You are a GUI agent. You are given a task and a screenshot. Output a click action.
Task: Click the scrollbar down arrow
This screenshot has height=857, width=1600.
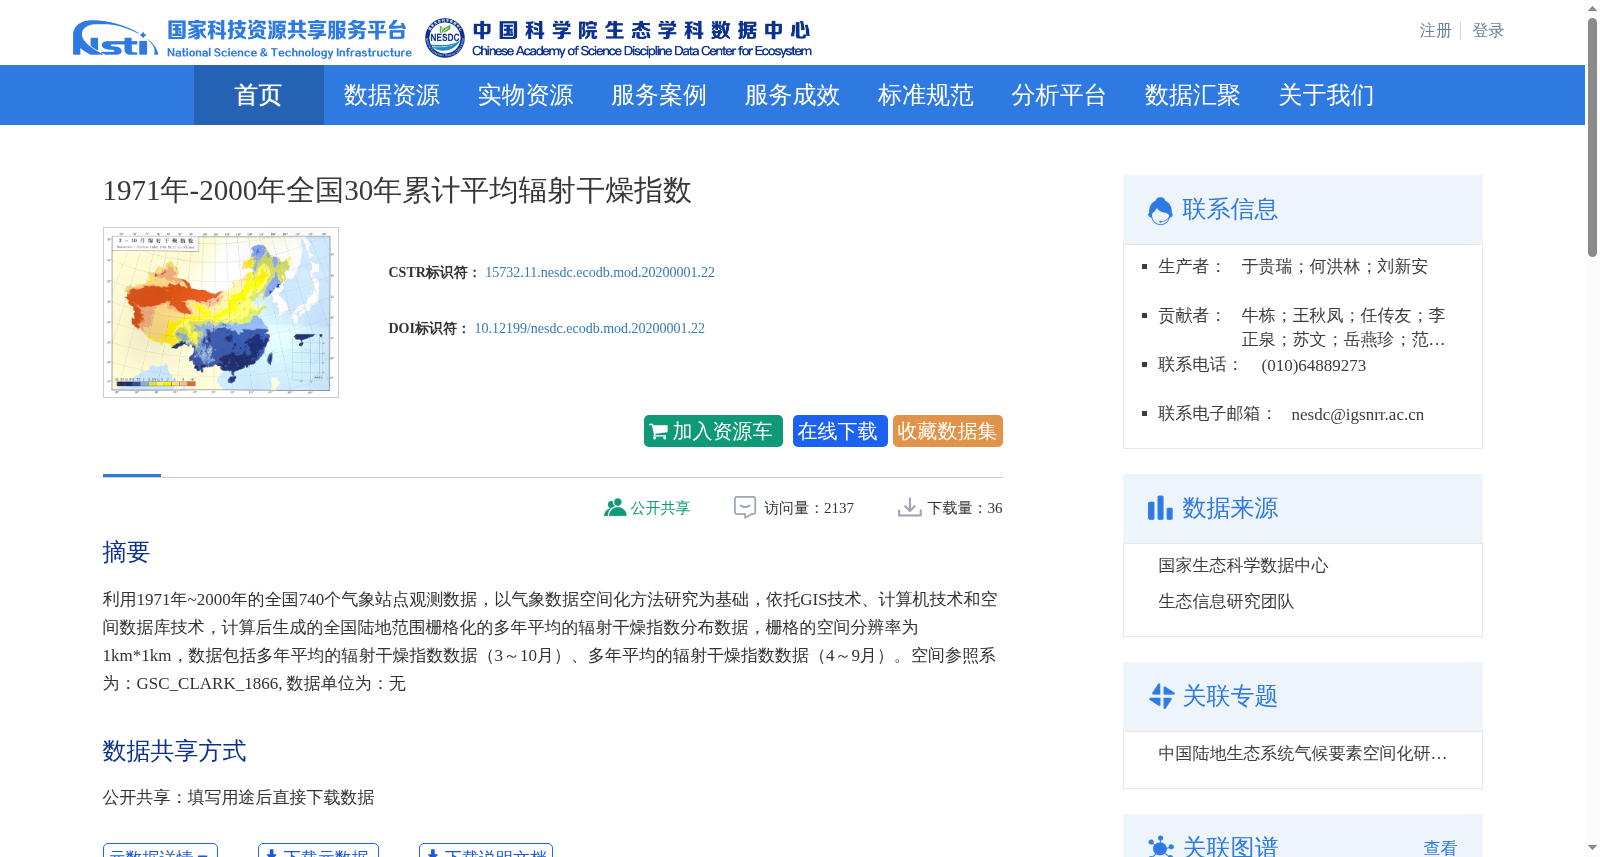pos(1592,848)
